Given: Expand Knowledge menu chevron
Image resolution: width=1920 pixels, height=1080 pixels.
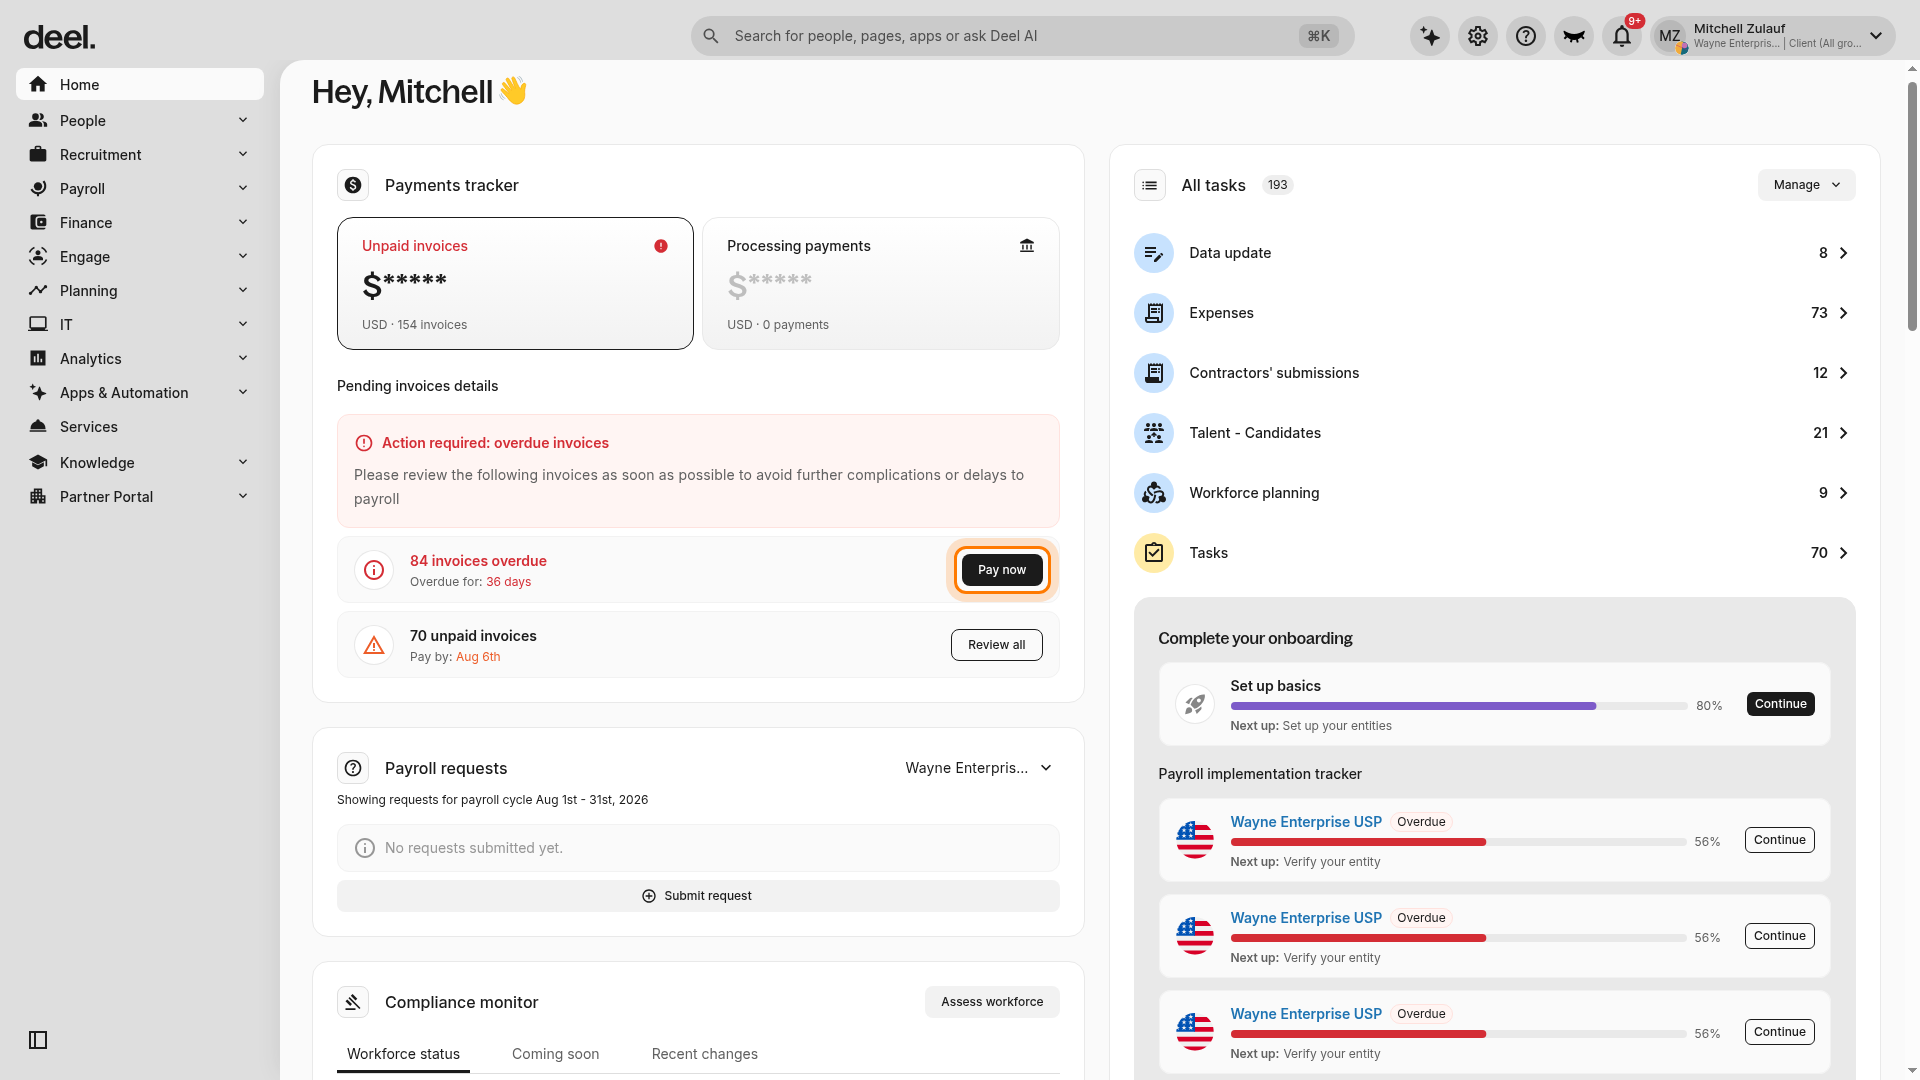Looking at the screenshot, I should [243, 462].
